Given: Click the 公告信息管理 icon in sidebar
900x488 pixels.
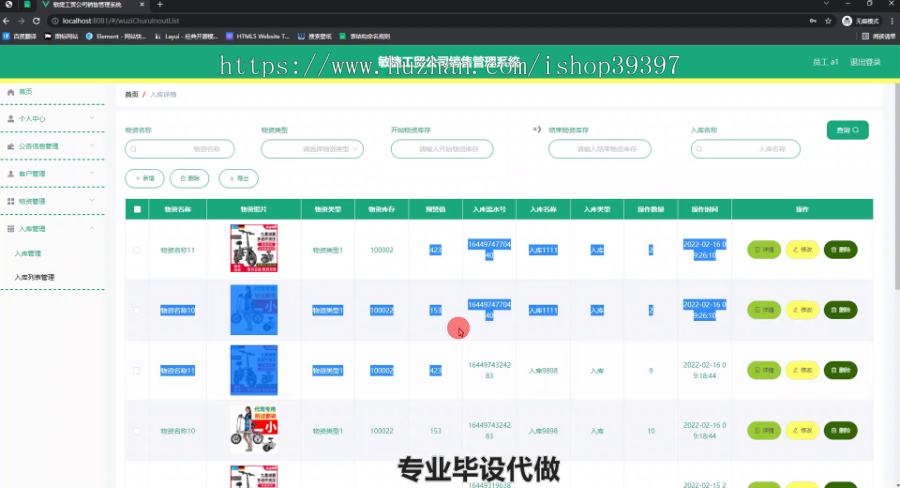Looking at the screenshot, I should 10,146.
